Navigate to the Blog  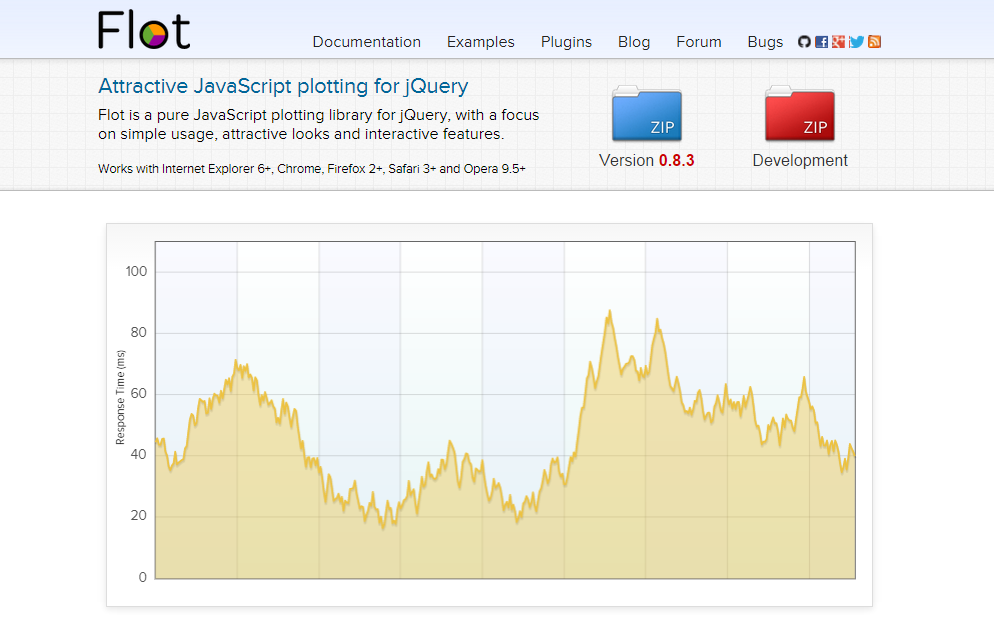(x=634, y=42)
